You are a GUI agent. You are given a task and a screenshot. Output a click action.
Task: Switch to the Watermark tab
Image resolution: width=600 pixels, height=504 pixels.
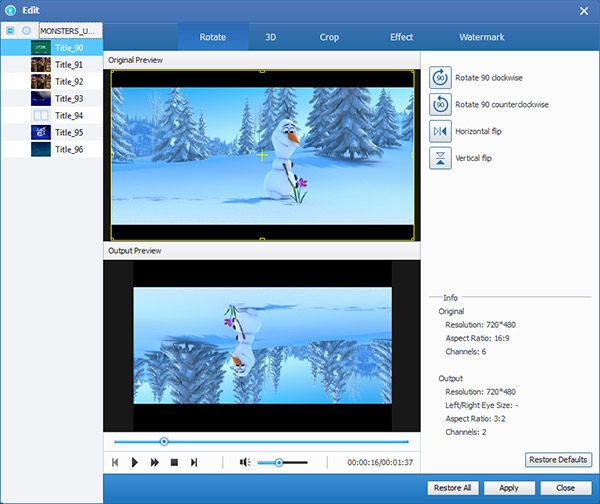pyautogui.click(x=482, y=37)
